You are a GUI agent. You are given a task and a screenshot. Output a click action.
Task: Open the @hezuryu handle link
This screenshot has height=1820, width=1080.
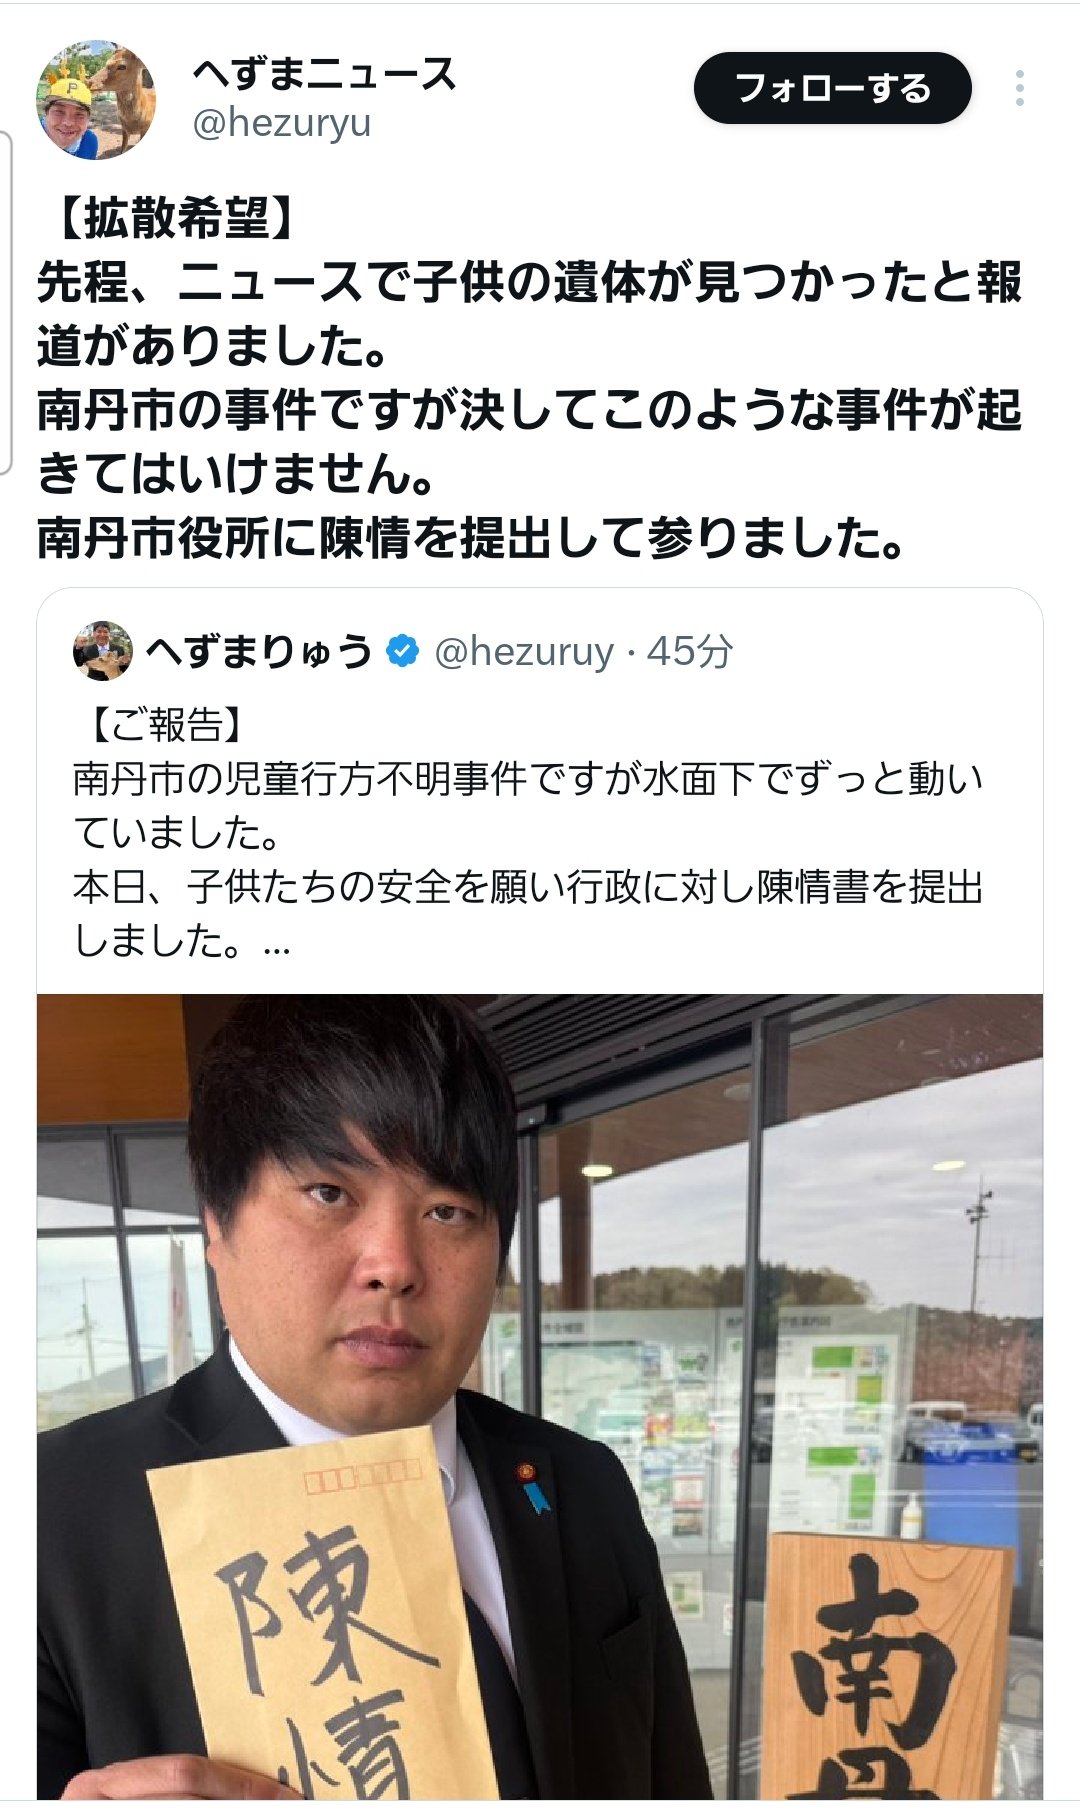[281, 124]
